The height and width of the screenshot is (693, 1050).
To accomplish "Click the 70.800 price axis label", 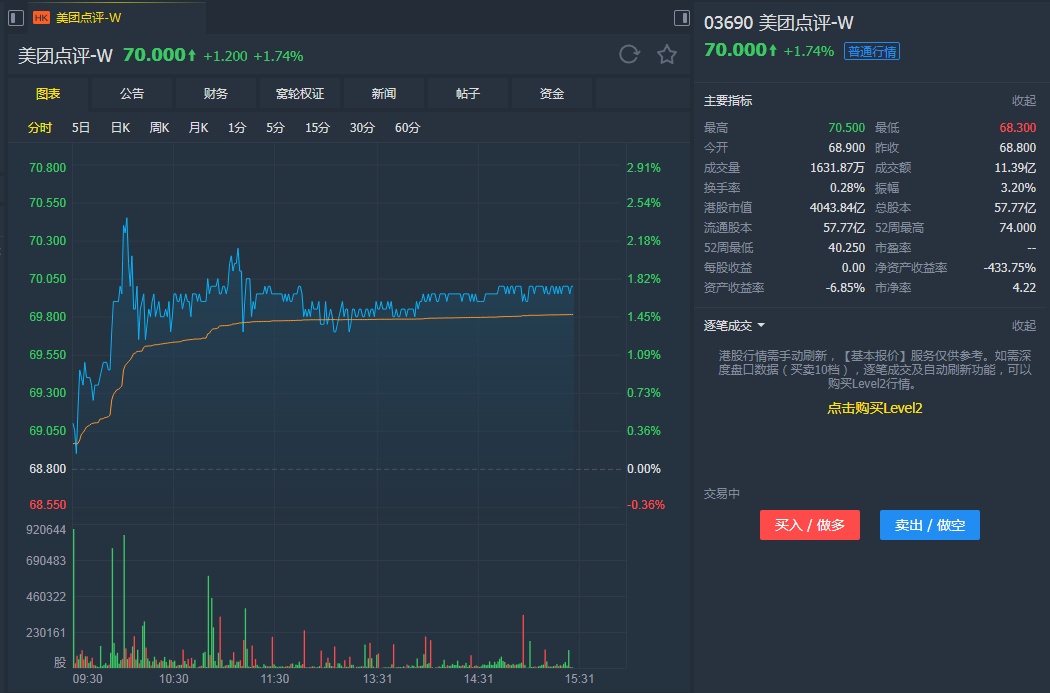I will pyautogui.click(x=48, y=167).
